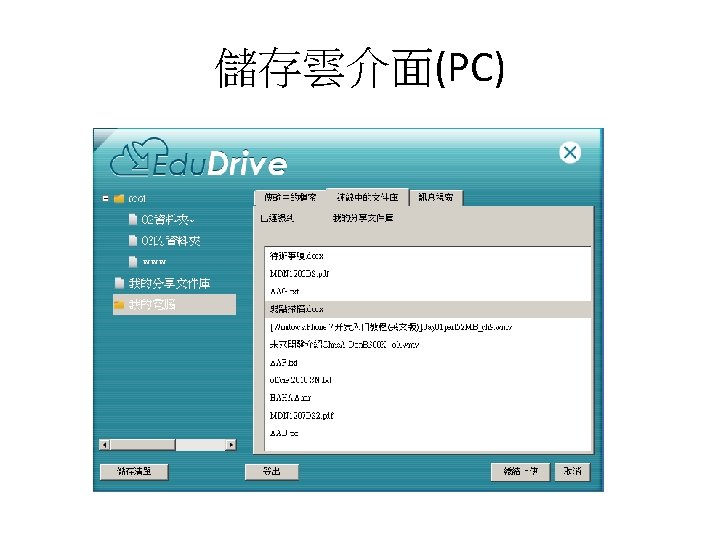Viewport: 720px width, 540px height.
Task: Click the 我的分享文件庫 file icon in sidebar
Action: (x=119, y=283)
